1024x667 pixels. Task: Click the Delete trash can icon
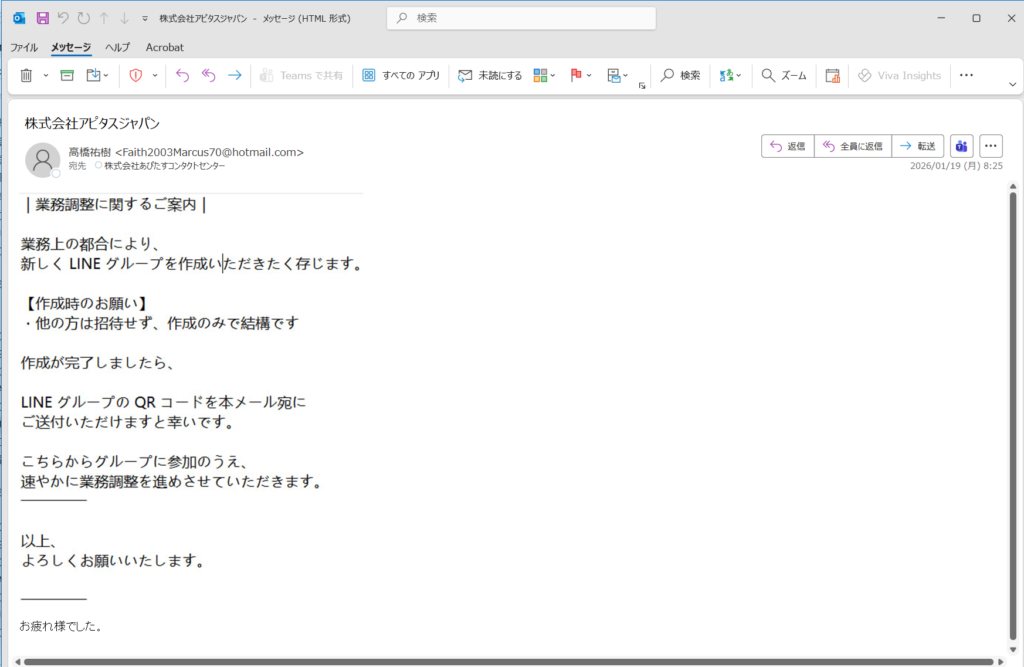[x=26, y=75]
